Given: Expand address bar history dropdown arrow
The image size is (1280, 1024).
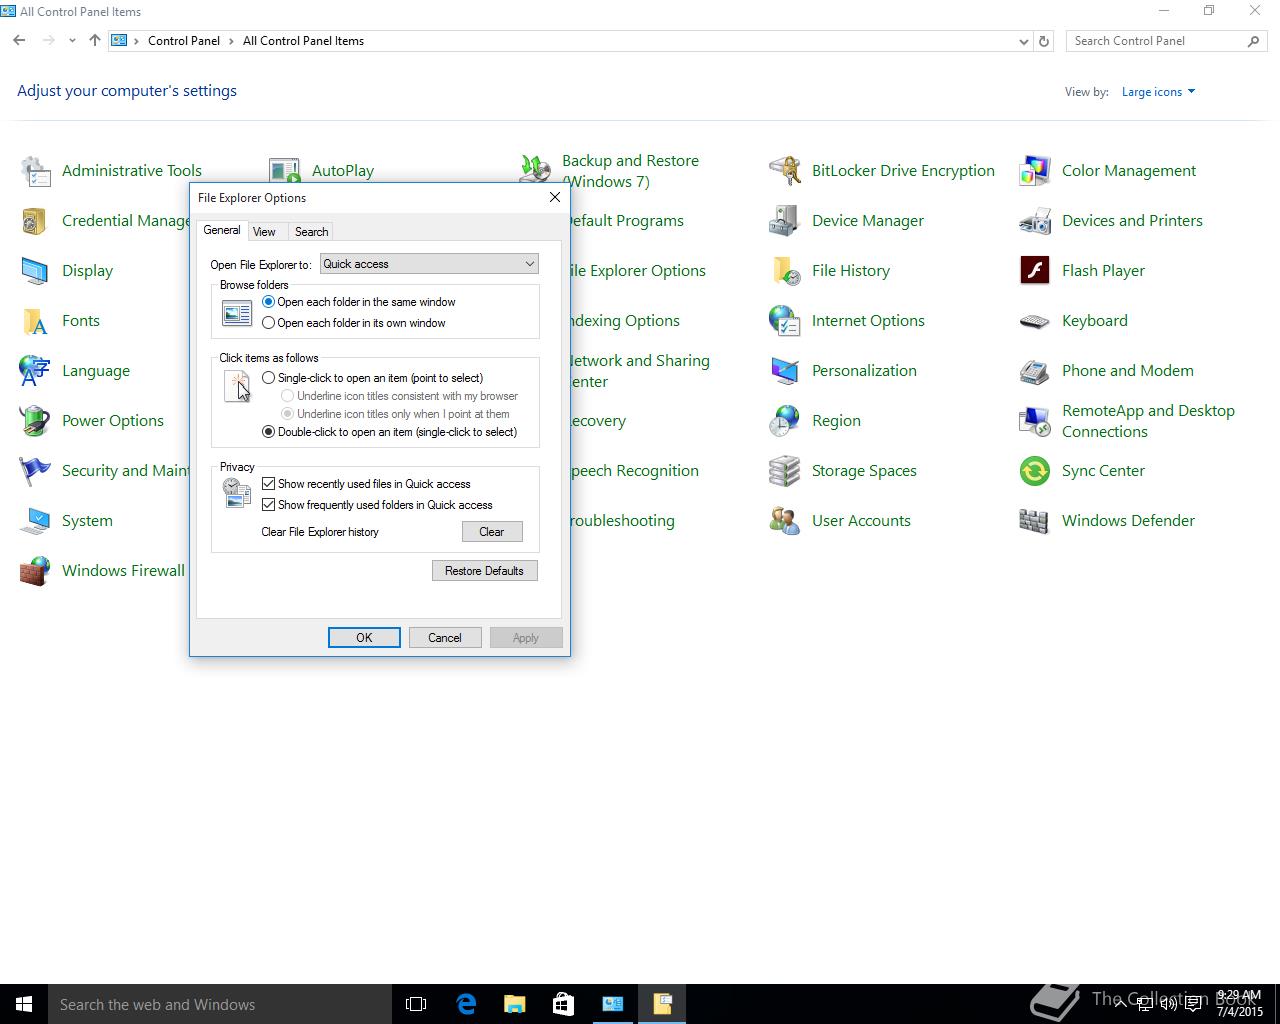Looking at the screenshot, I should [1023, 41].
